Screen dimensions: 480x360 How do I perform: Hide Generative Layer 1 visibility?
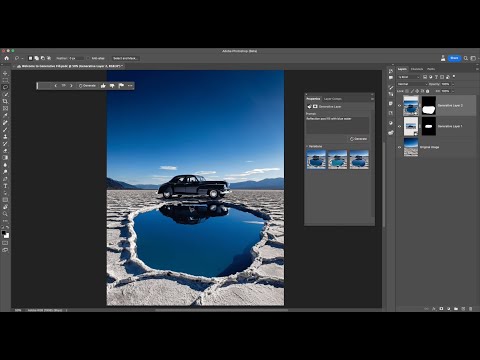(x=400, y=126)
